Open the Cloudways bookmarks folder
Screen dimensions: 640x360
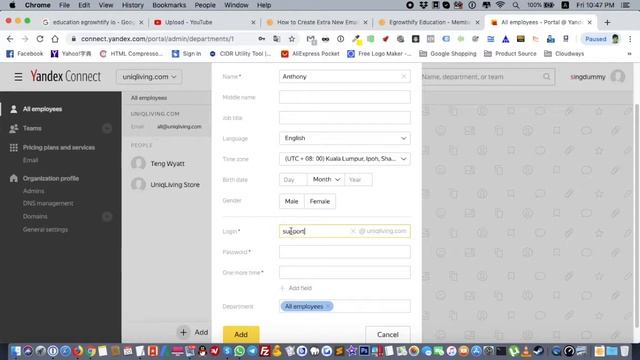[564, 53]
